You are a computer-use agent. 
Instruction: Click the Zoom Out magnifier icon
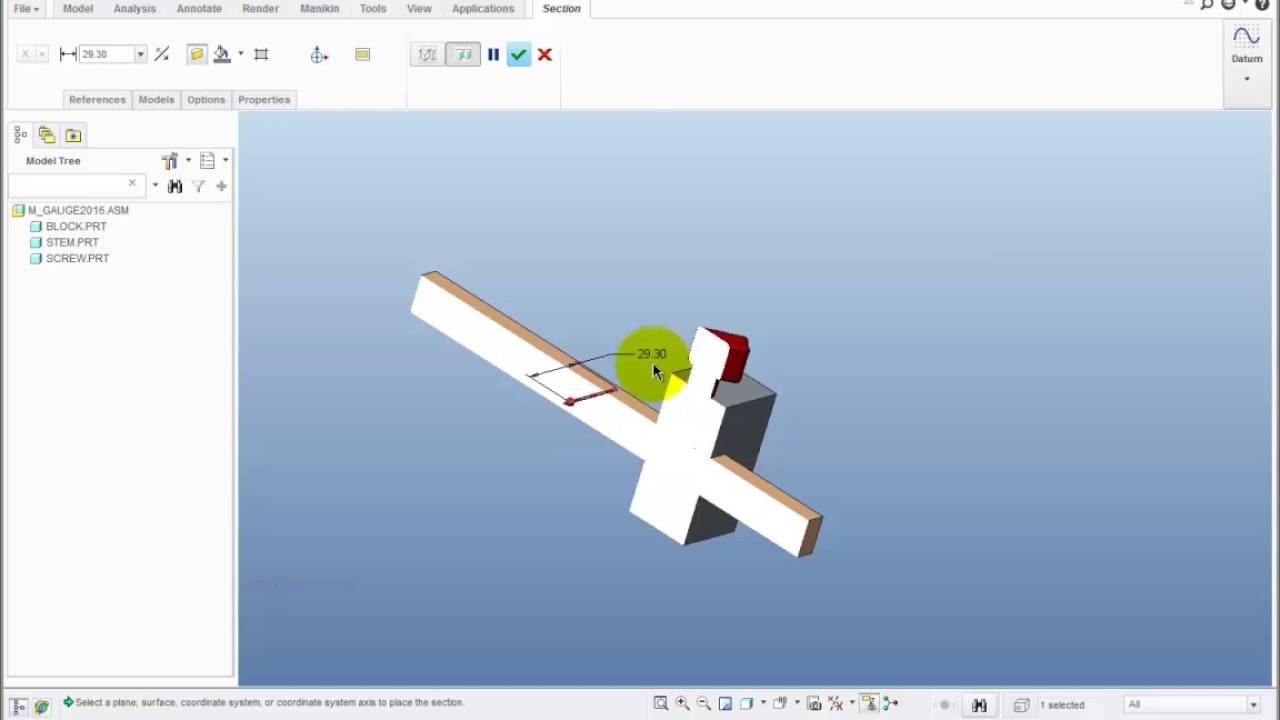704,704
